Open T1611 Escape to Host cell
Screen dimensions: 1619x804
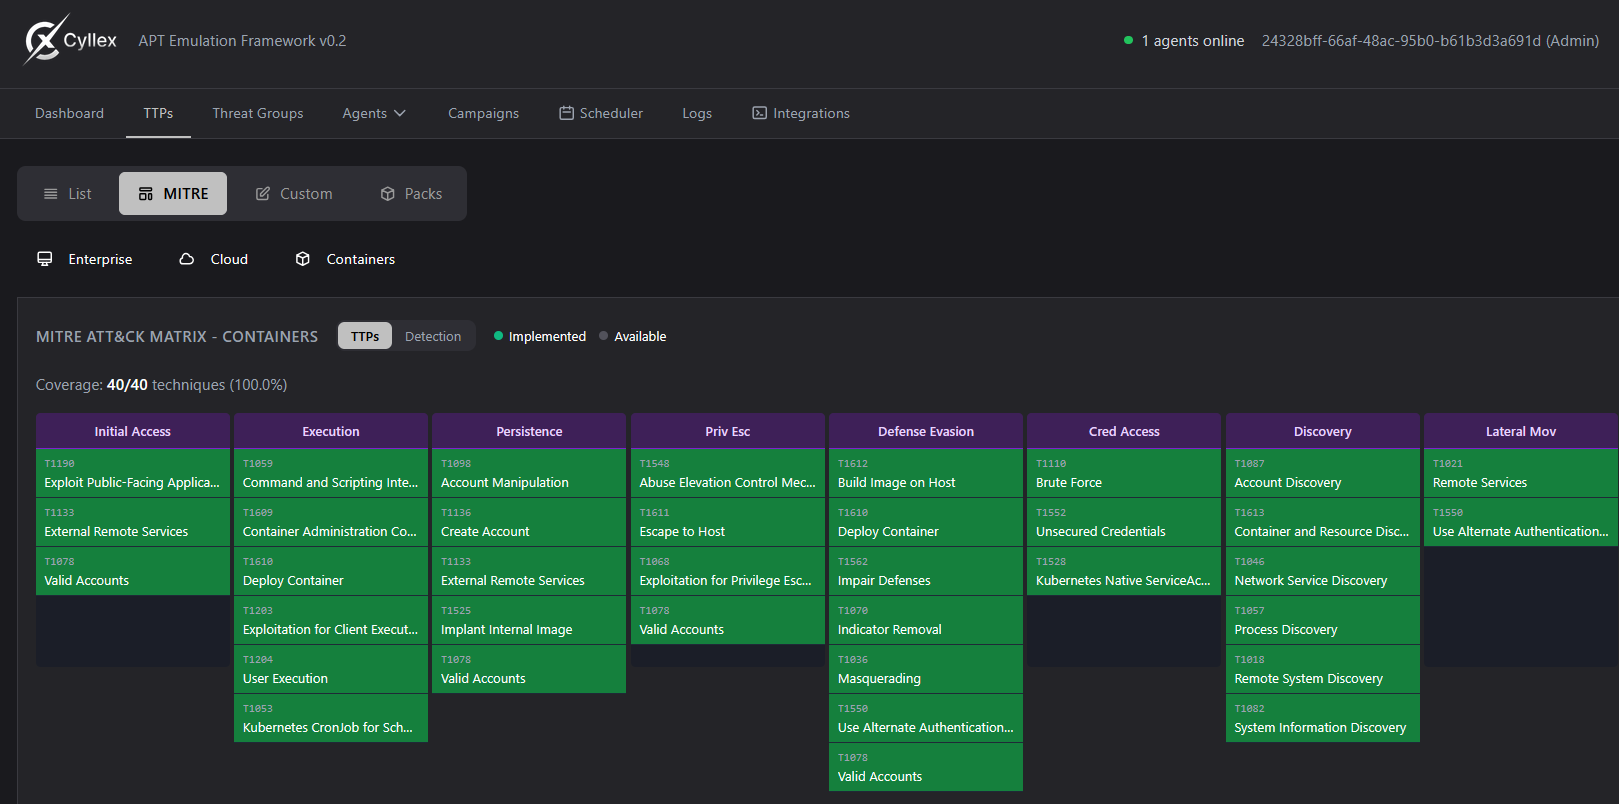(x=728, y=522)
